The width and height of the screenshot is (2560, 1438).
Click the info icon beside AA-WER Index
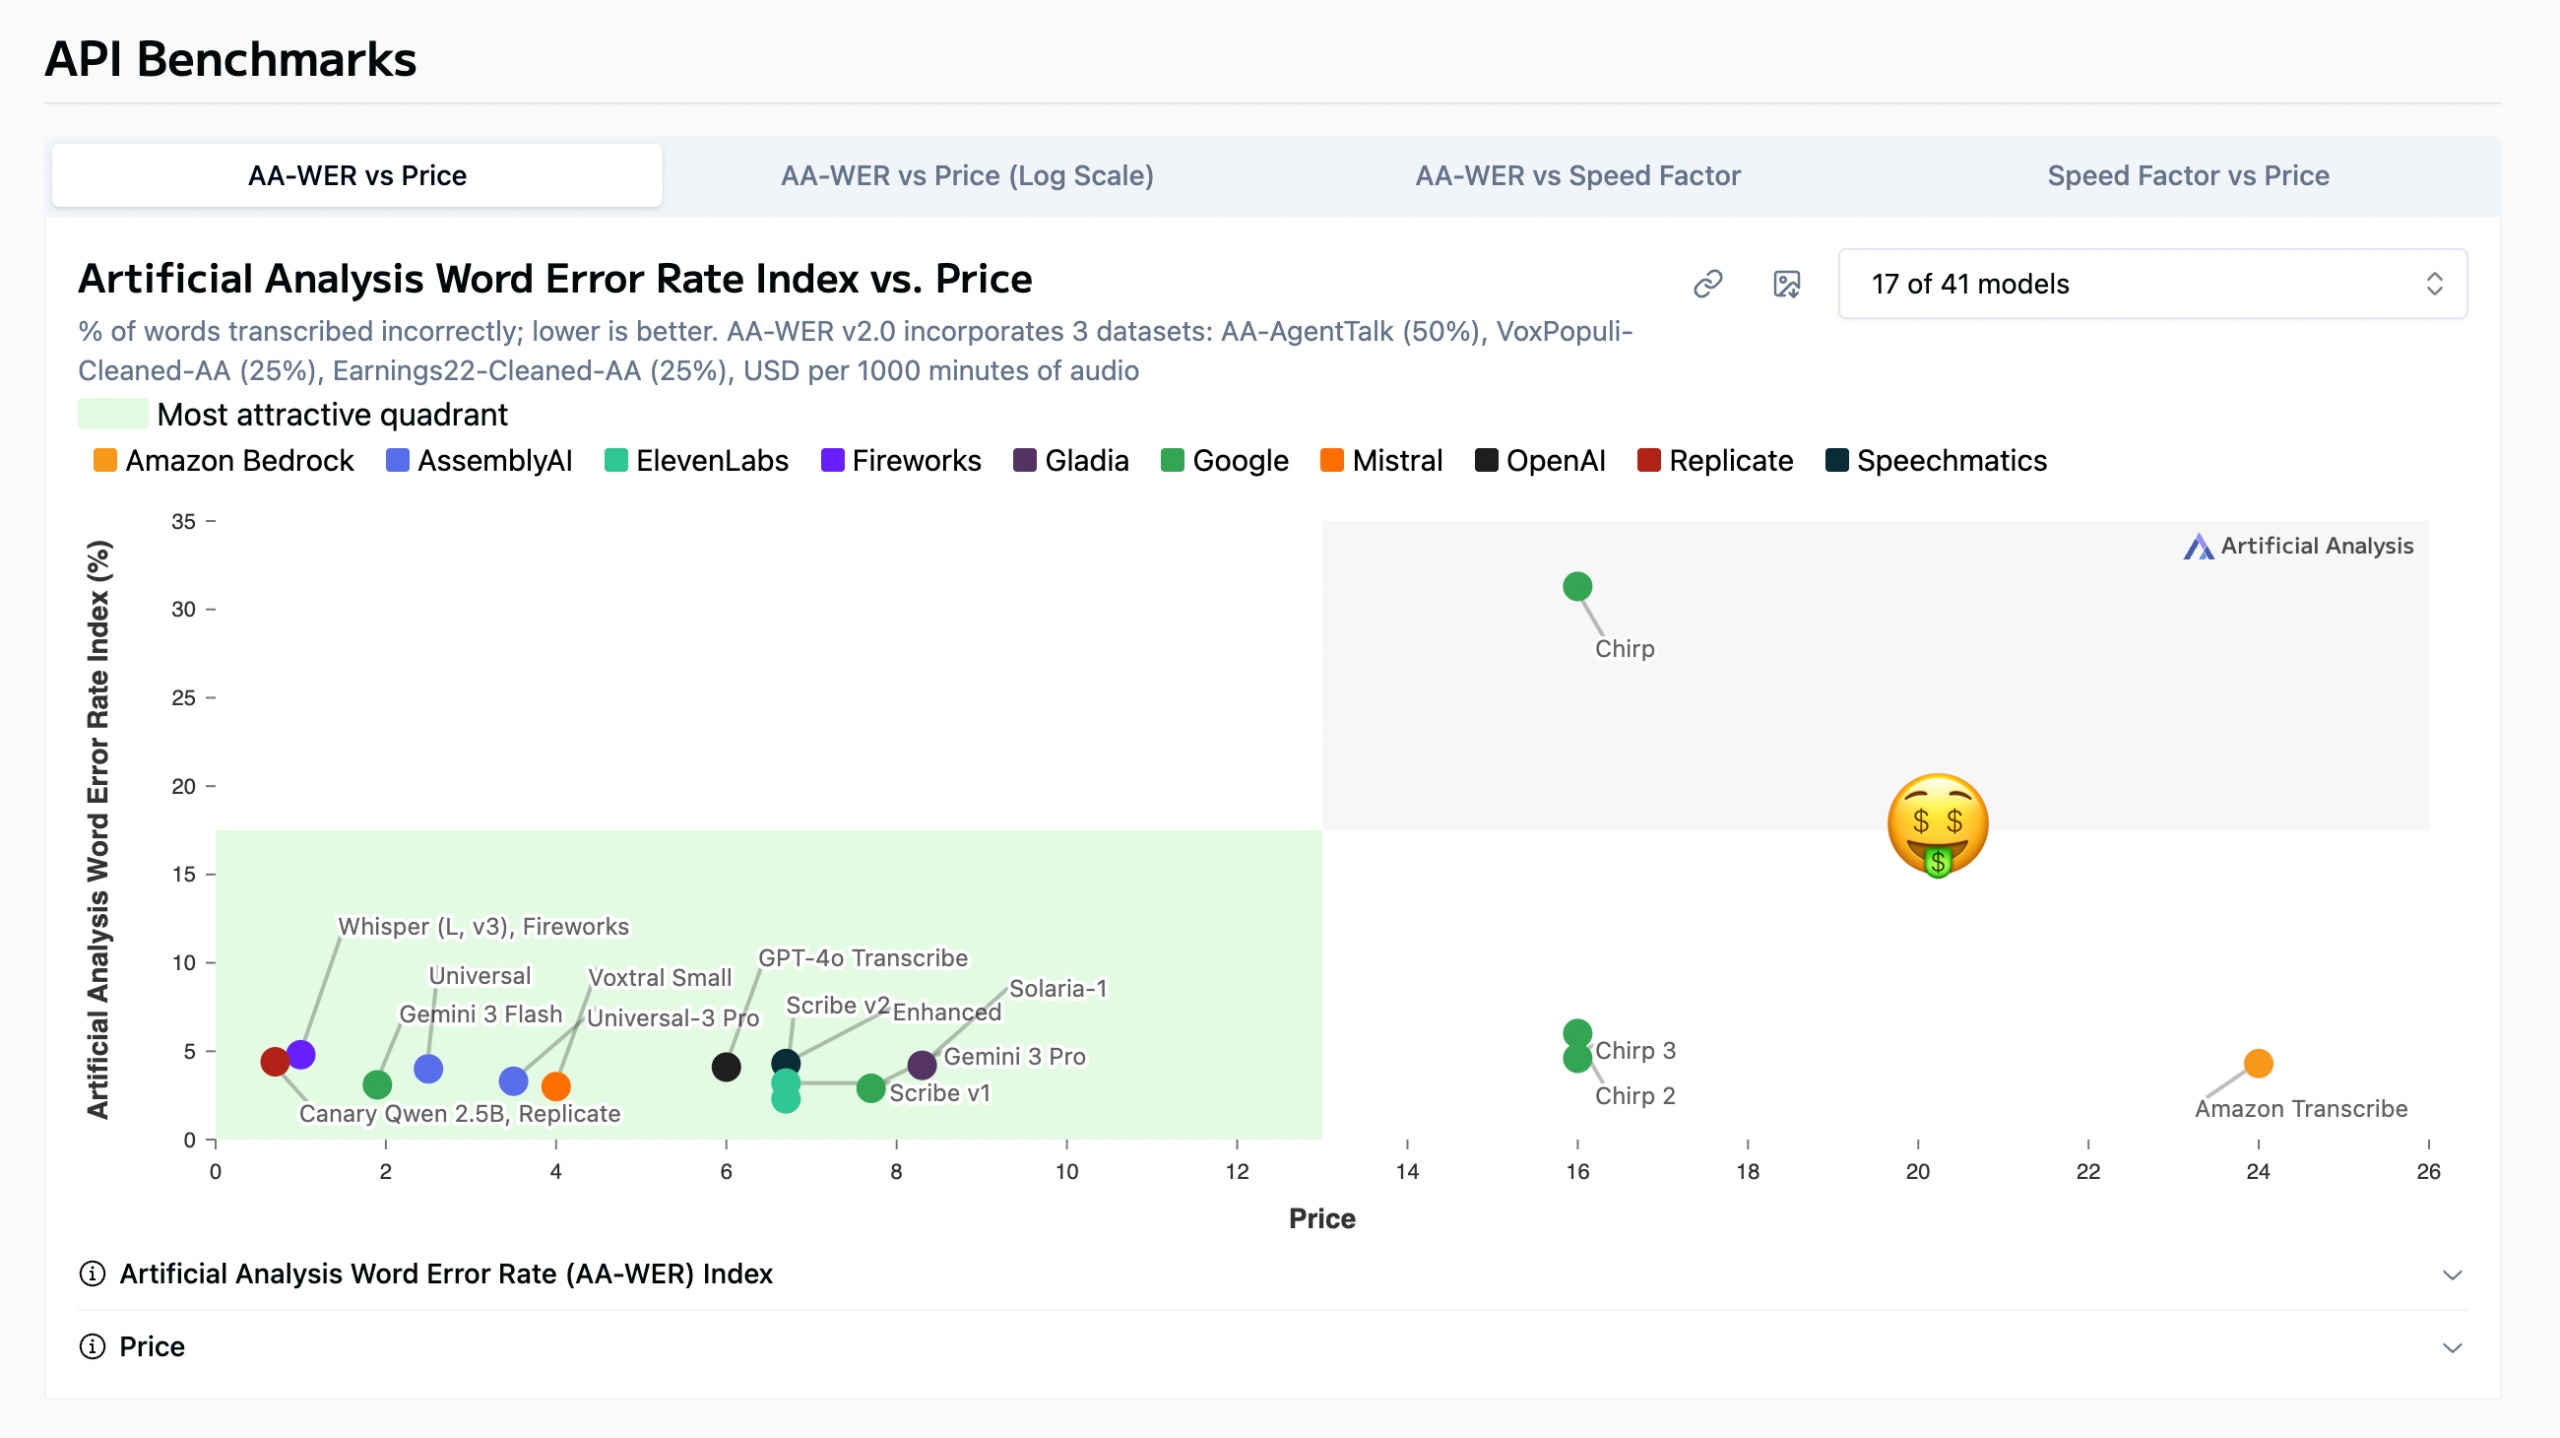click(x=92, y=1273)
